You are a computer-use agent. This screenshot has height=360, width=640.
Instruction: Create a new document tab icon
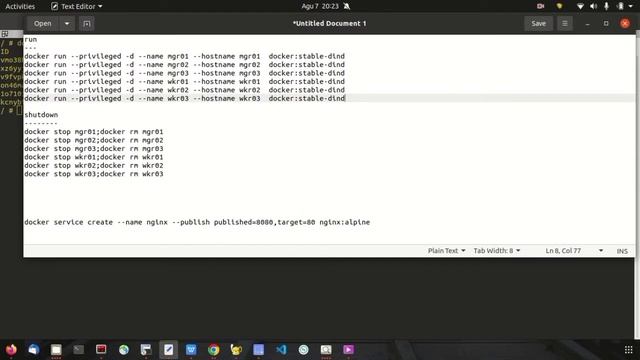87,24
